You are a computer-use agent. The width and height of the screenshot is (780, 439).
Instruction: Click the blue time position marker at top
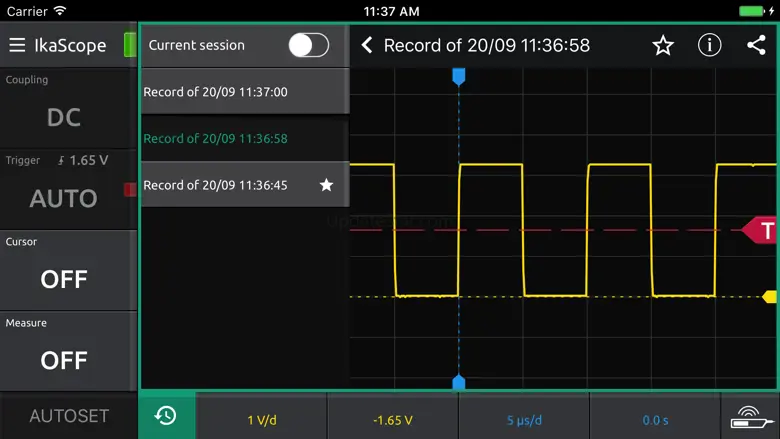[x=459, y=76]
